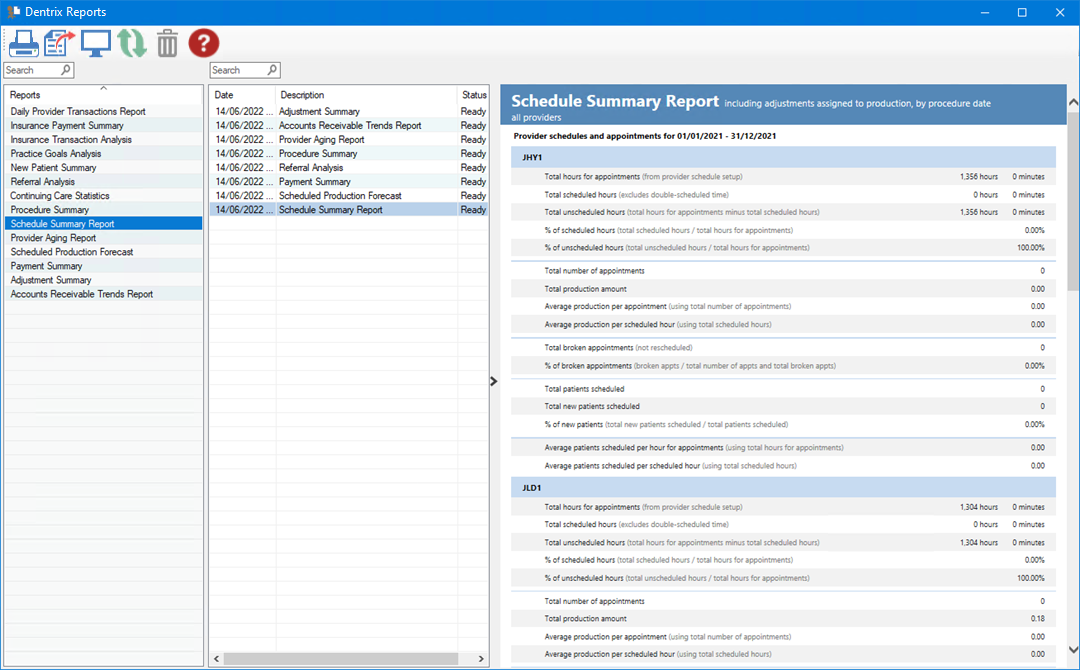Select Schedule Summary Report in Reports list

pyautogui.click(x=103, y=224)
